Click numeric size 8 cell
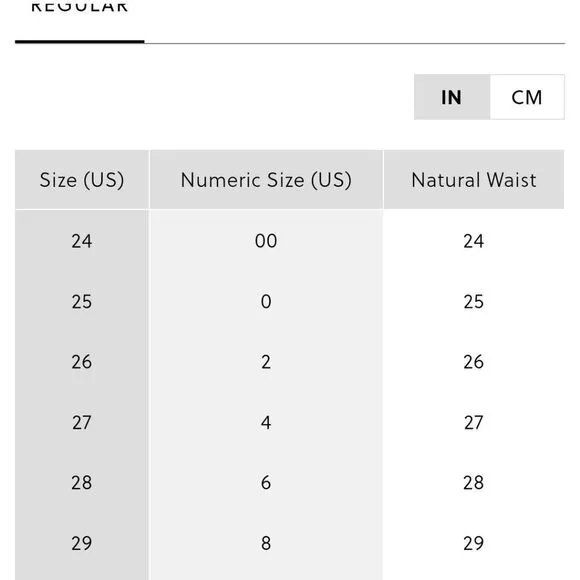 [x=266, y=543]
